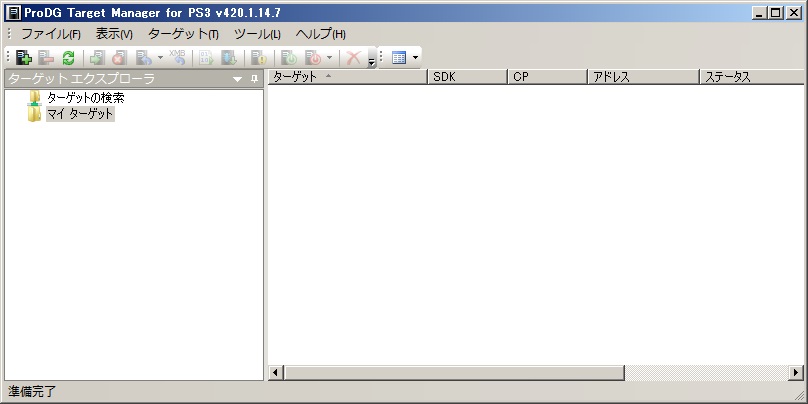Sort by the ターゲット column header
Screen dimensions: 808x404
[348, 77]
